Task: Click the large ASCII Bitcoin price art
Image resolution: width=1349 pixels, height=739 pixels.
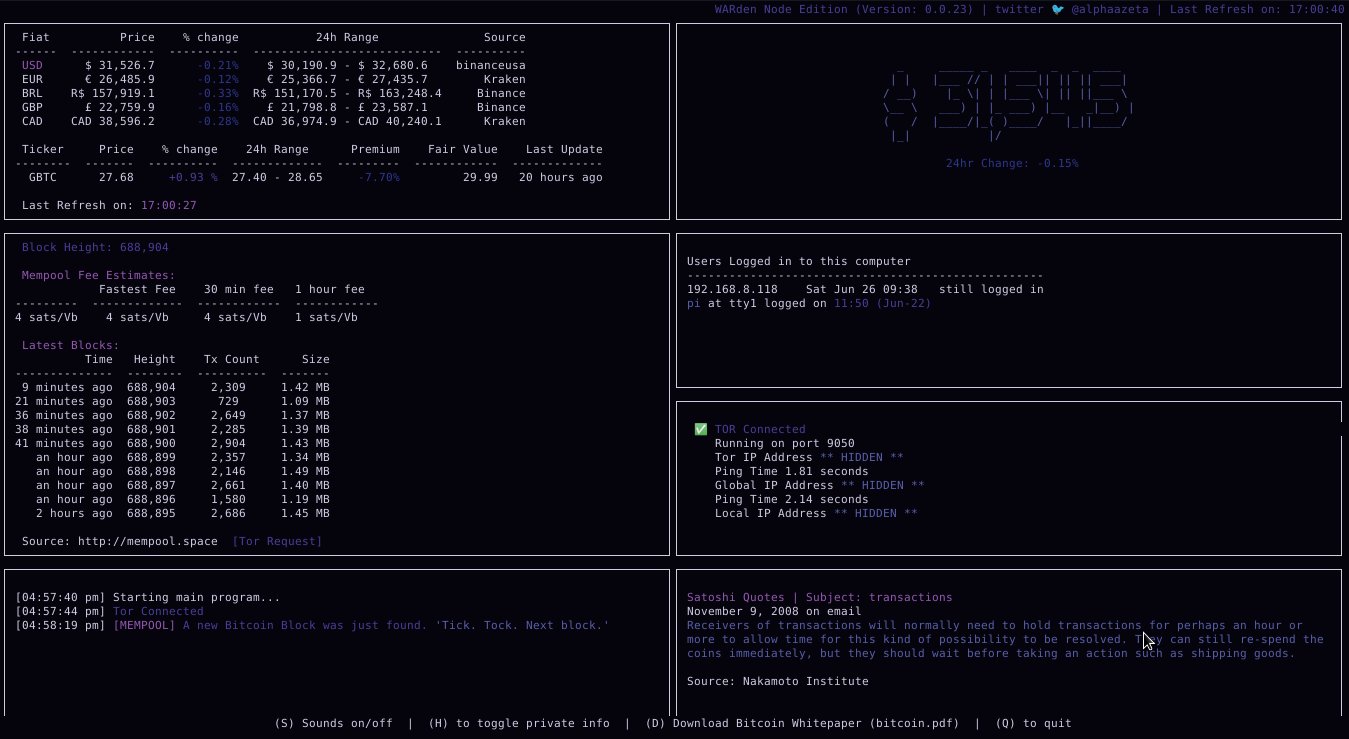Action: [1010, 100]
